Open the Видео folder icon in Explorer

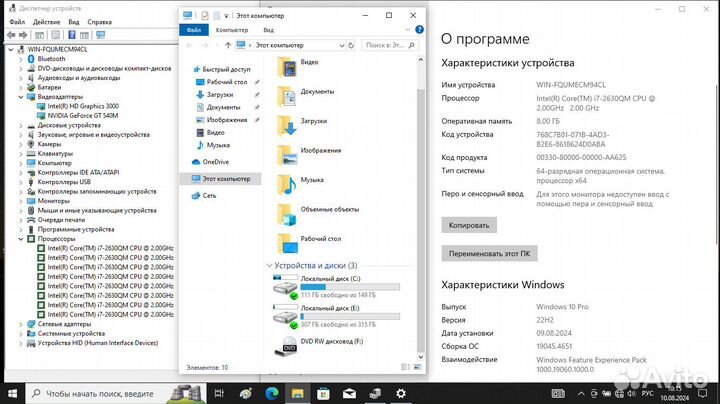287,67
